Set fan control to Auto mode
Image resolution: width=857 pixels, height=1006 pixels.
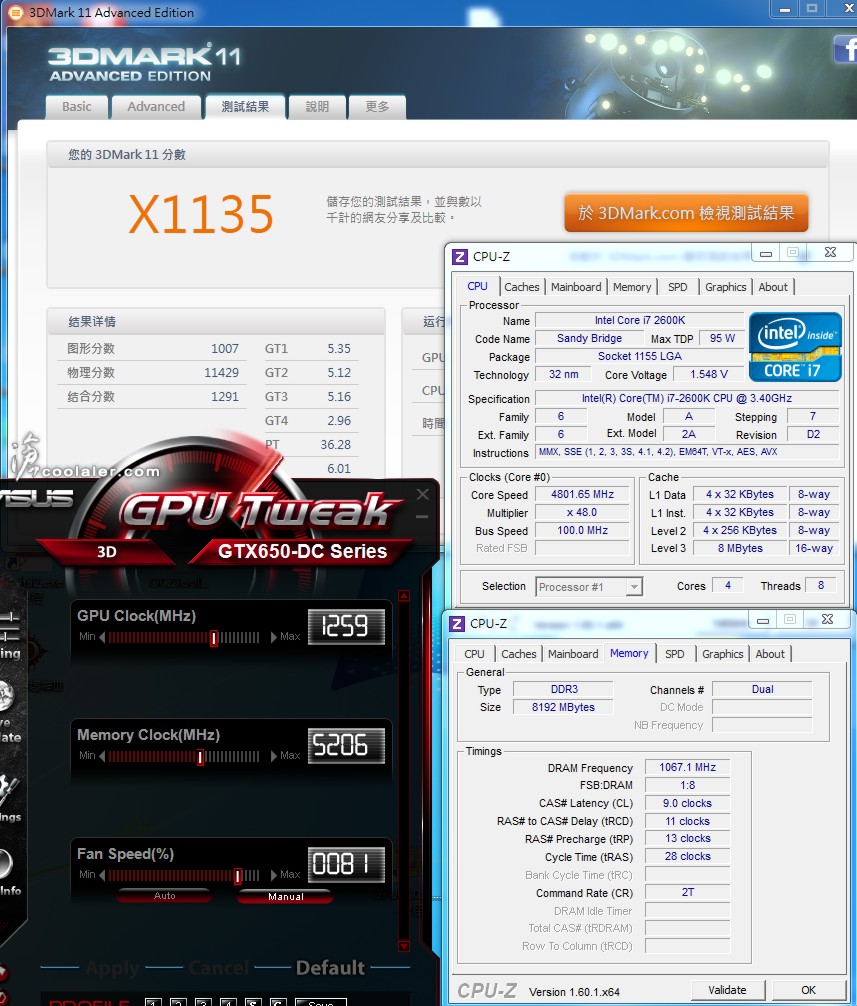click(x=165, y=896)
